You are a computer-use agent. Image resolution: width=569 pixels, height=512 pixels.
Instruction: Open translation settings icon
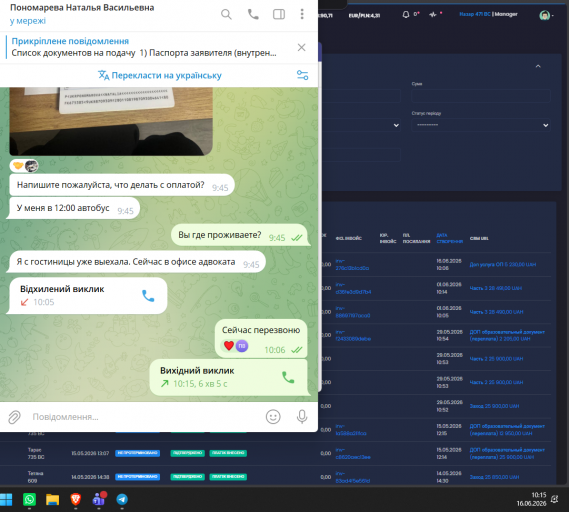coord(302,75)
